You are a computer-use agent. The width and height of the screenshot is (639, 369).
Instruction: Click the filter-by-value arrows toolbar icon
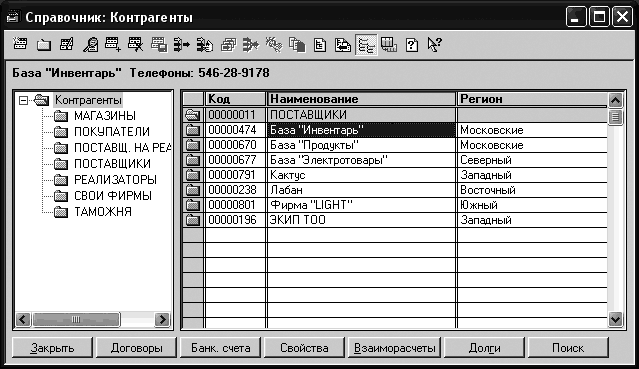(251, 44)
